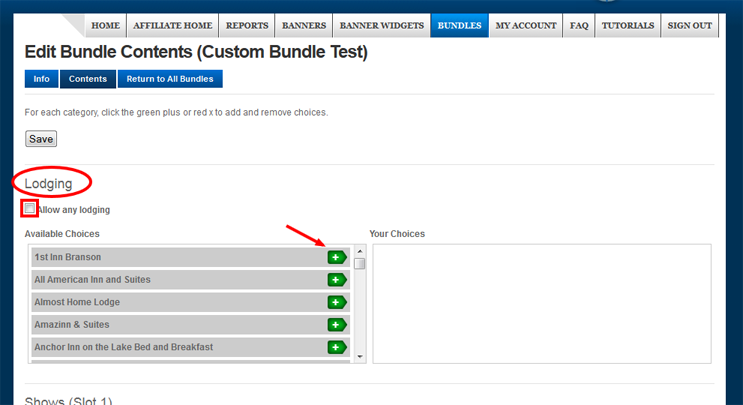
Task: Switch to the Info sub-tab
Action: pyautogui.click(x=41, y=79)
